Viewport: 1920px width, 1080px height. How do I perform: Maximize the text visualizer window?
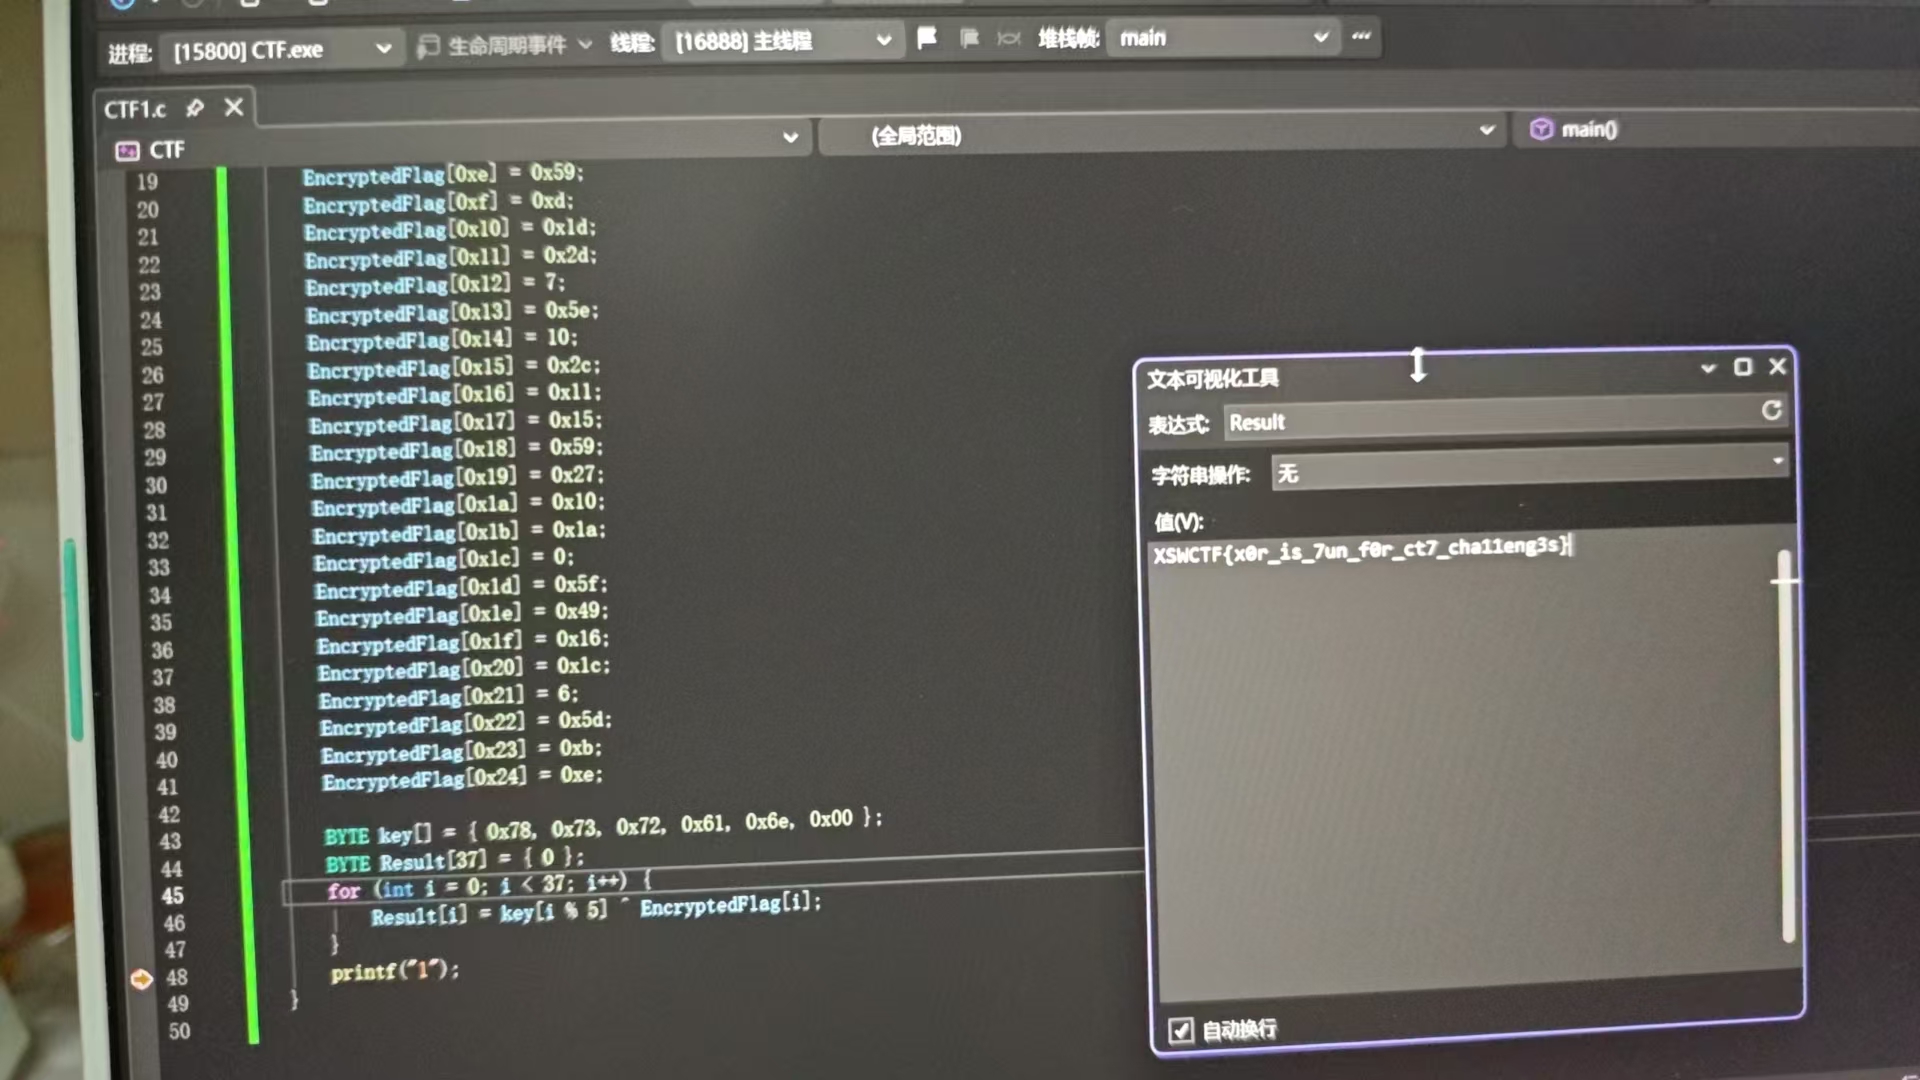[x=1743, y=367]
